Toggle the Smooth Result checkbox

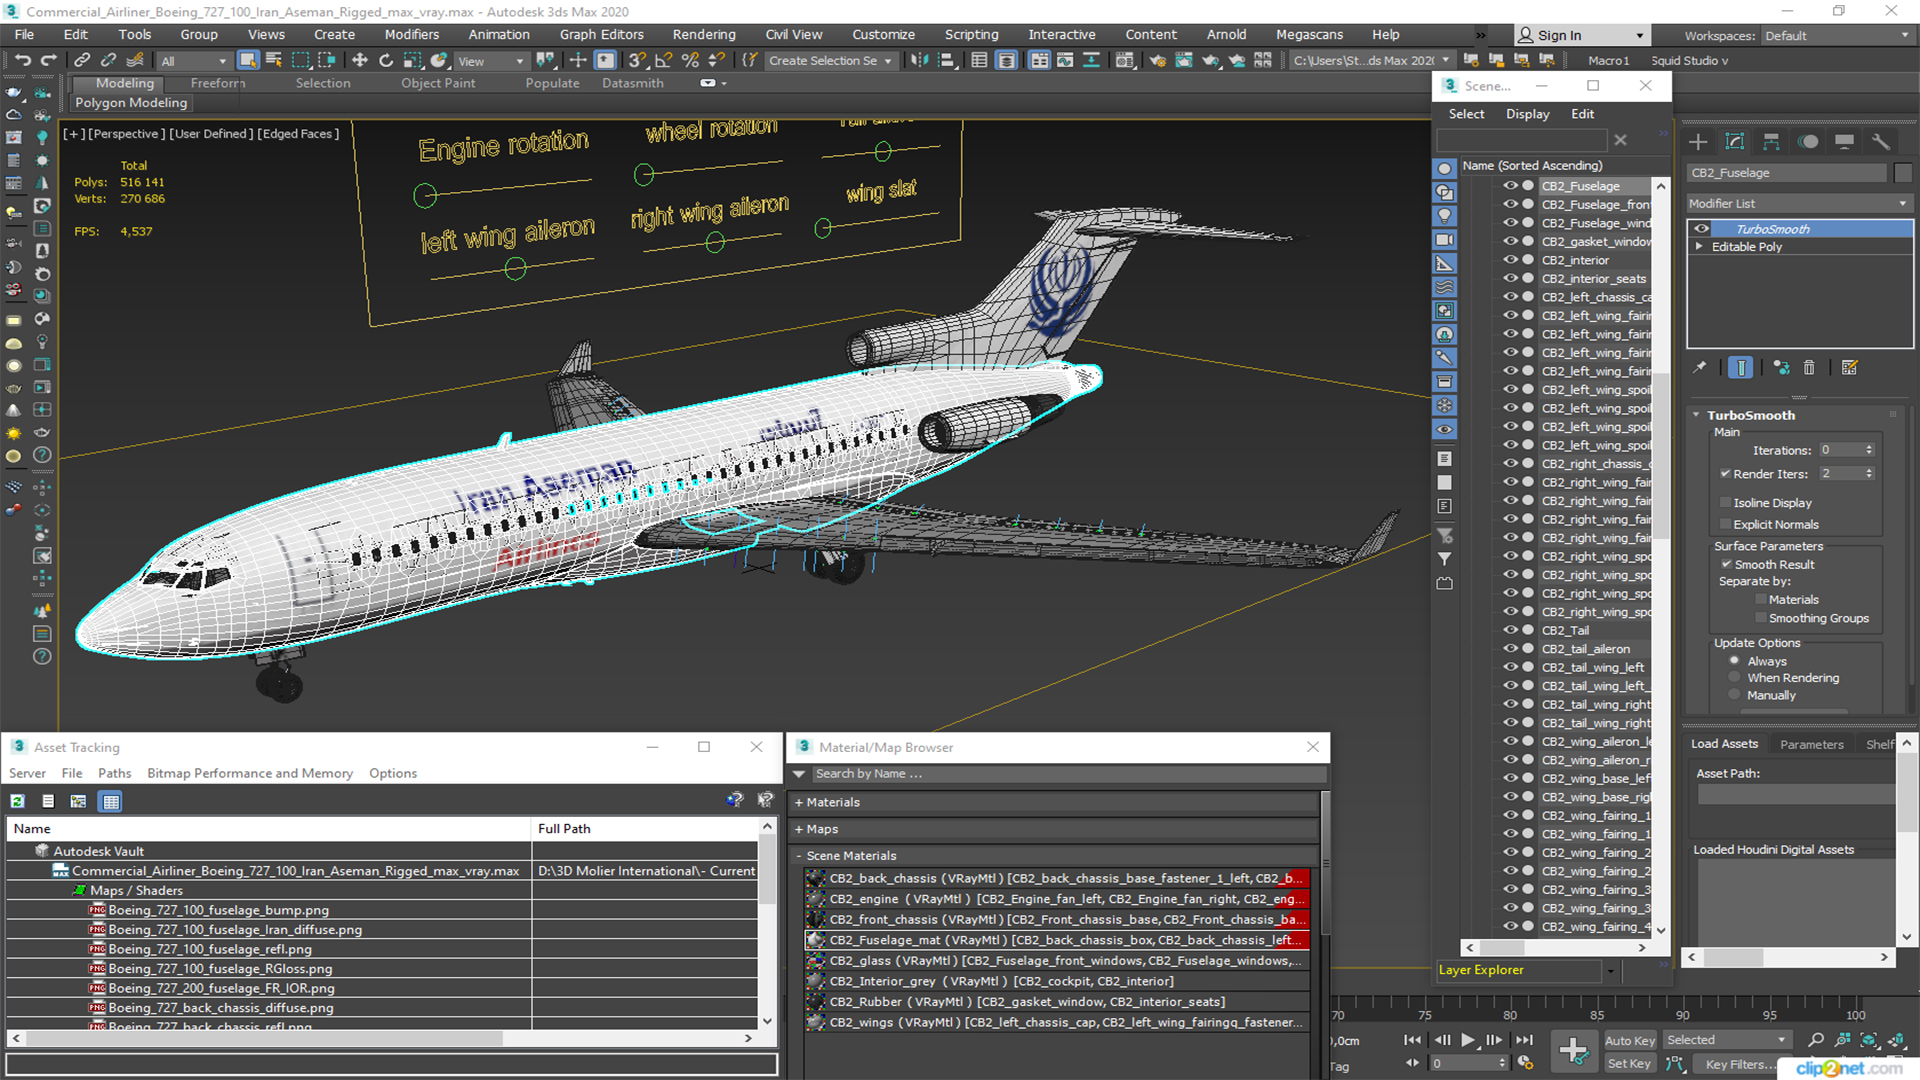1726,565
